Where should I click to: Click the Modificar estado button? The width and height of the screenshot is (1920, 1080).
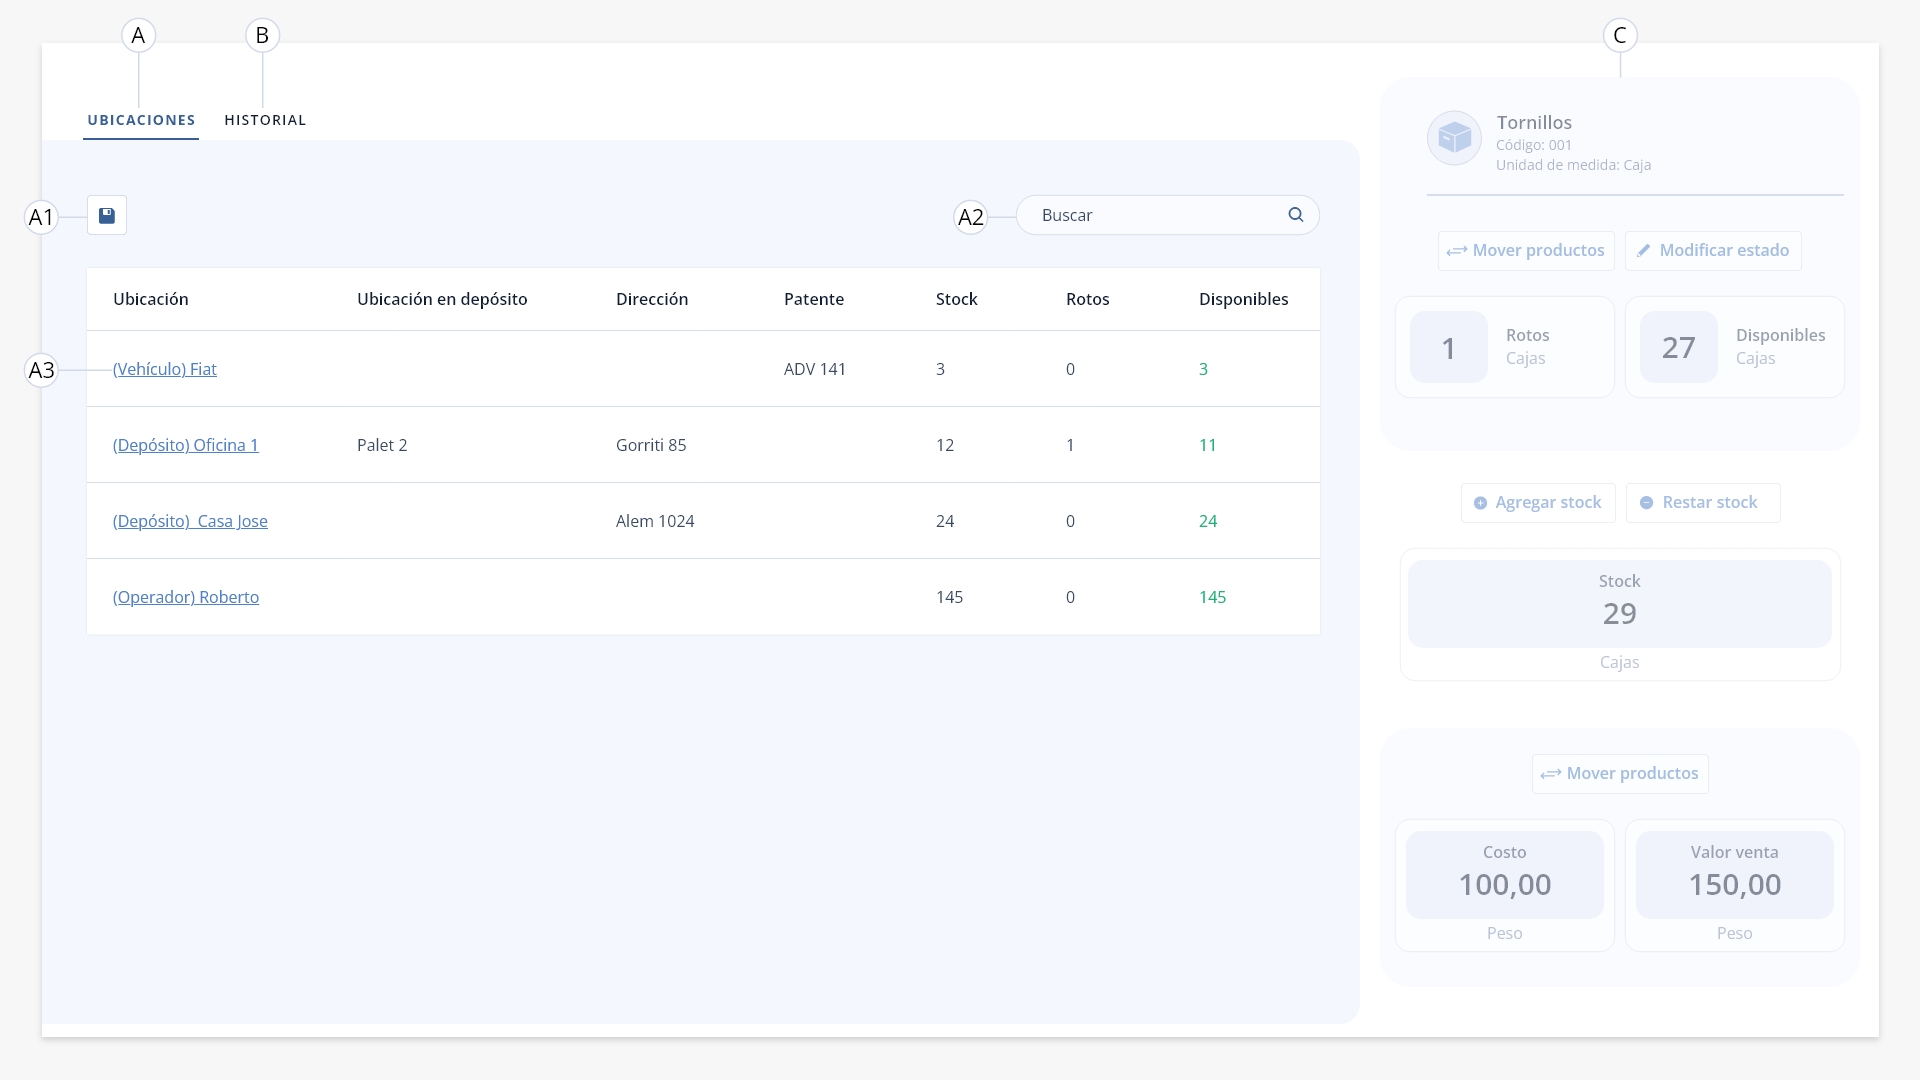tap(1713, 251)
